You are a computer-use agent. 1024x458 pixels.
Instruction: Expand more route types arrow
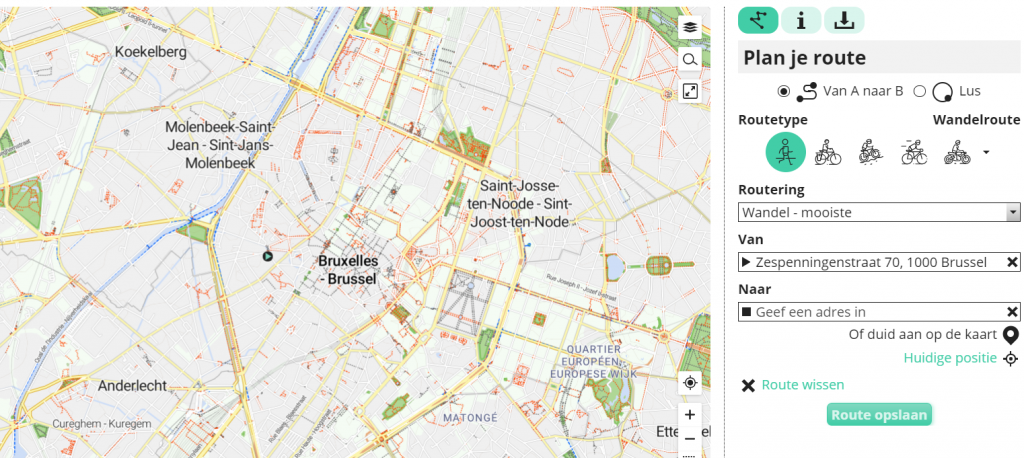(987, 153)
